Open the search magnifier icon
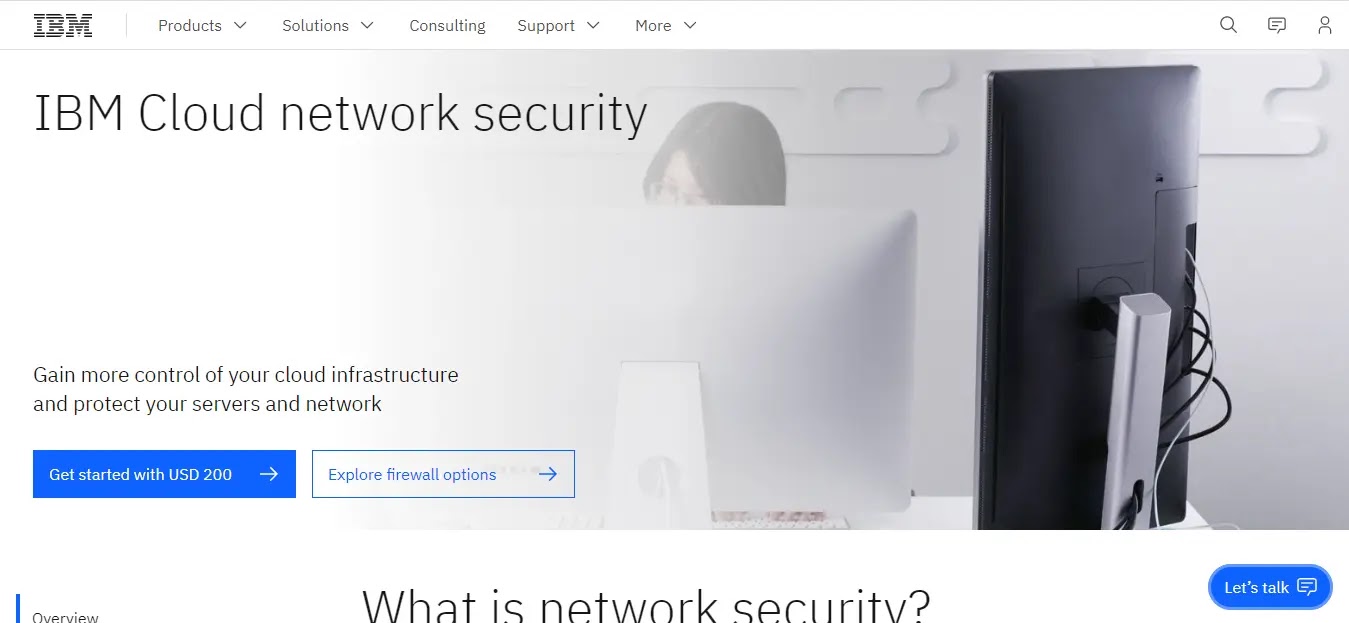 (x=1229, y=25)
